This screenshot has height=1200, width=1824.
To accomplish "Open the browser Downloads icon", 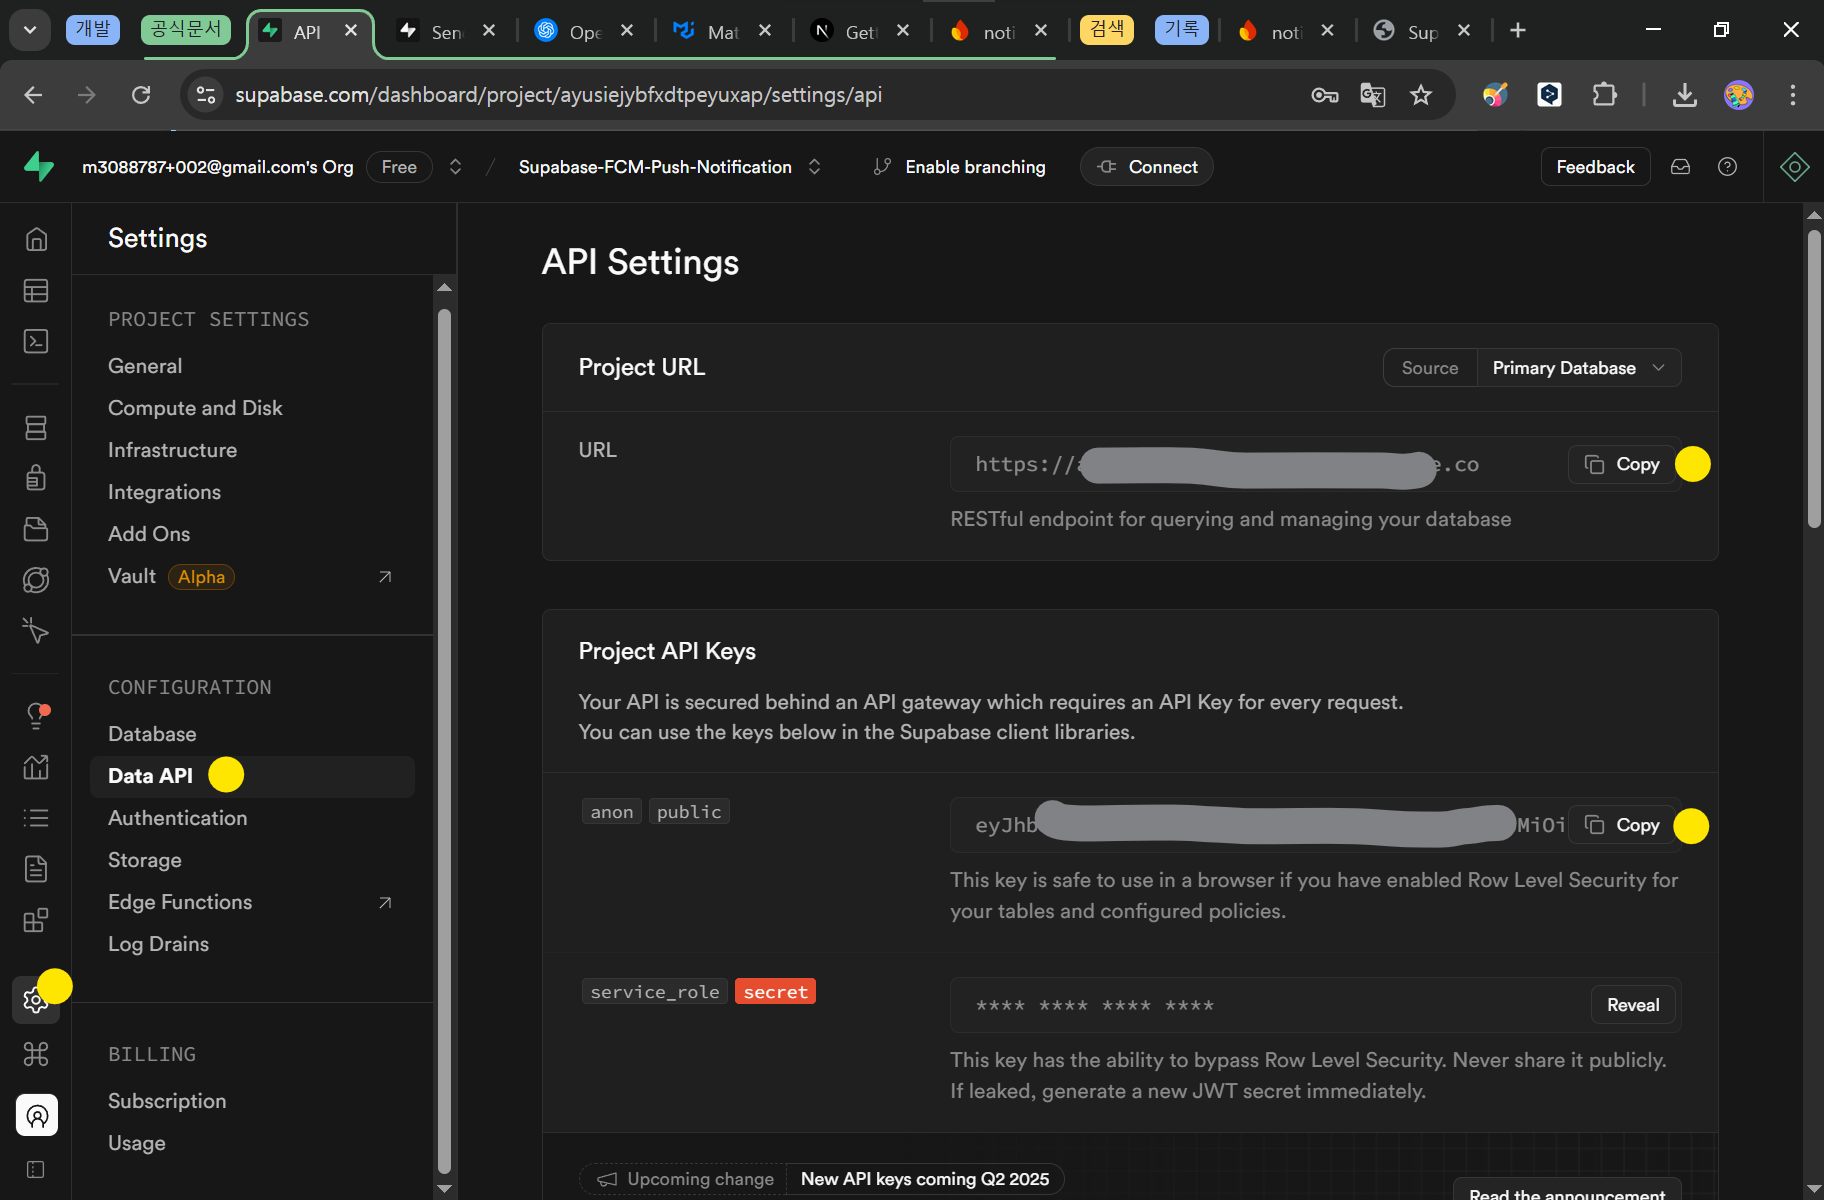I will coord(1685,95).
